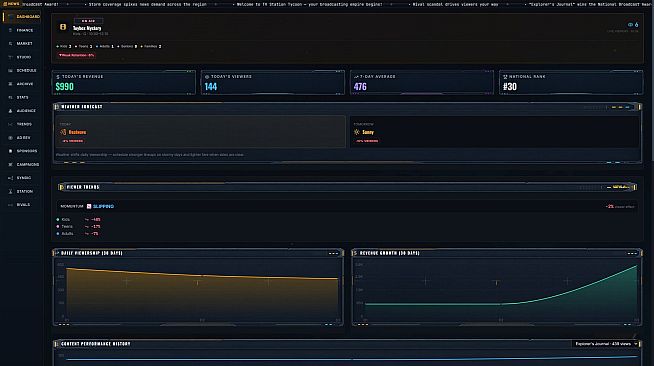Click the Archive sidebar icon
Viewport: 654px width, 366px height.
click(10, 84)
